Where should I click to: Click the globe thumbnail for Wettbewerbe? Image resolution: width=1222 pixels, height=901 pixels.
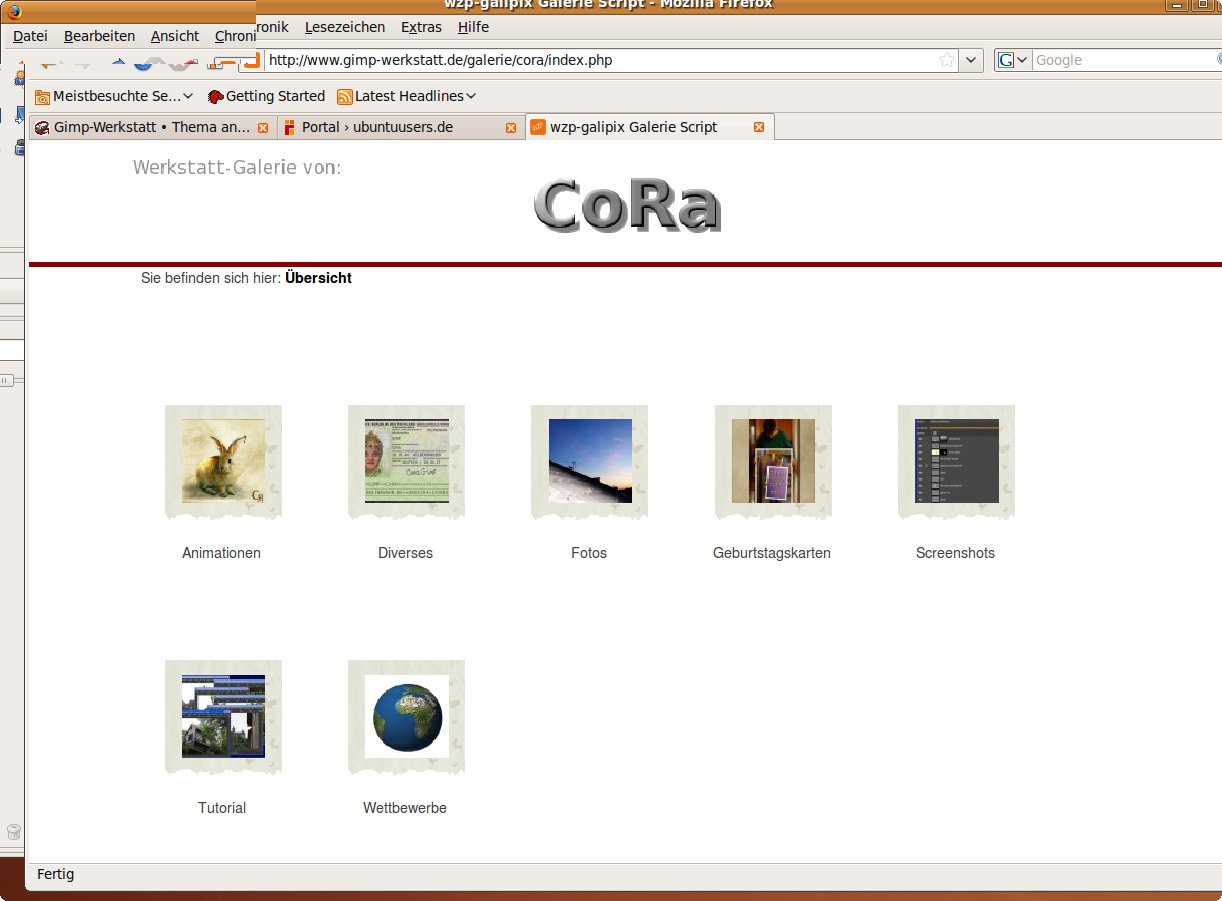(x=407, y=716)
